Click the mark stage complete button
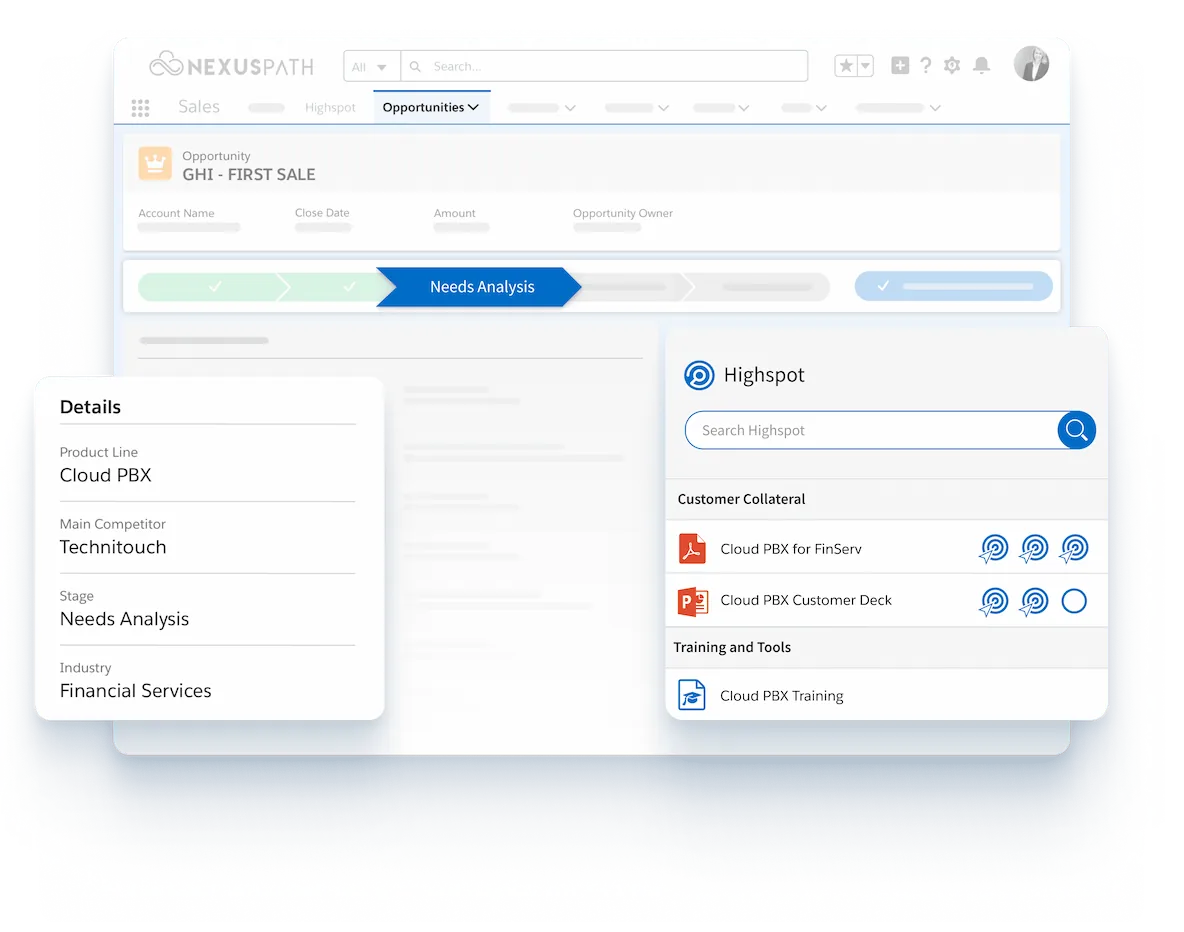 953,286
